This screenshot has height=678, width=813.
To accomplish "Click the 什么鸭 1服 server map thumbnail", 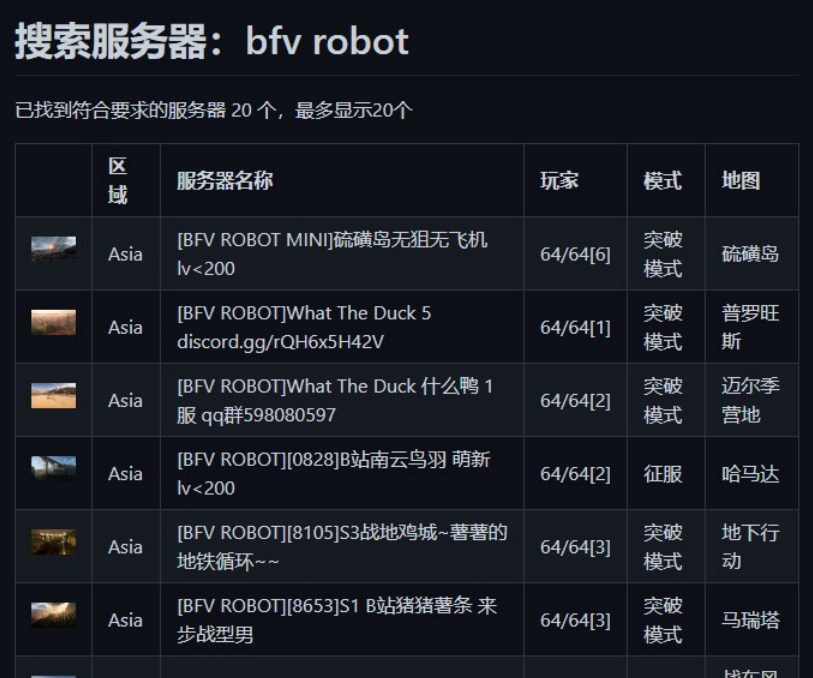I will tap(53, 396).
